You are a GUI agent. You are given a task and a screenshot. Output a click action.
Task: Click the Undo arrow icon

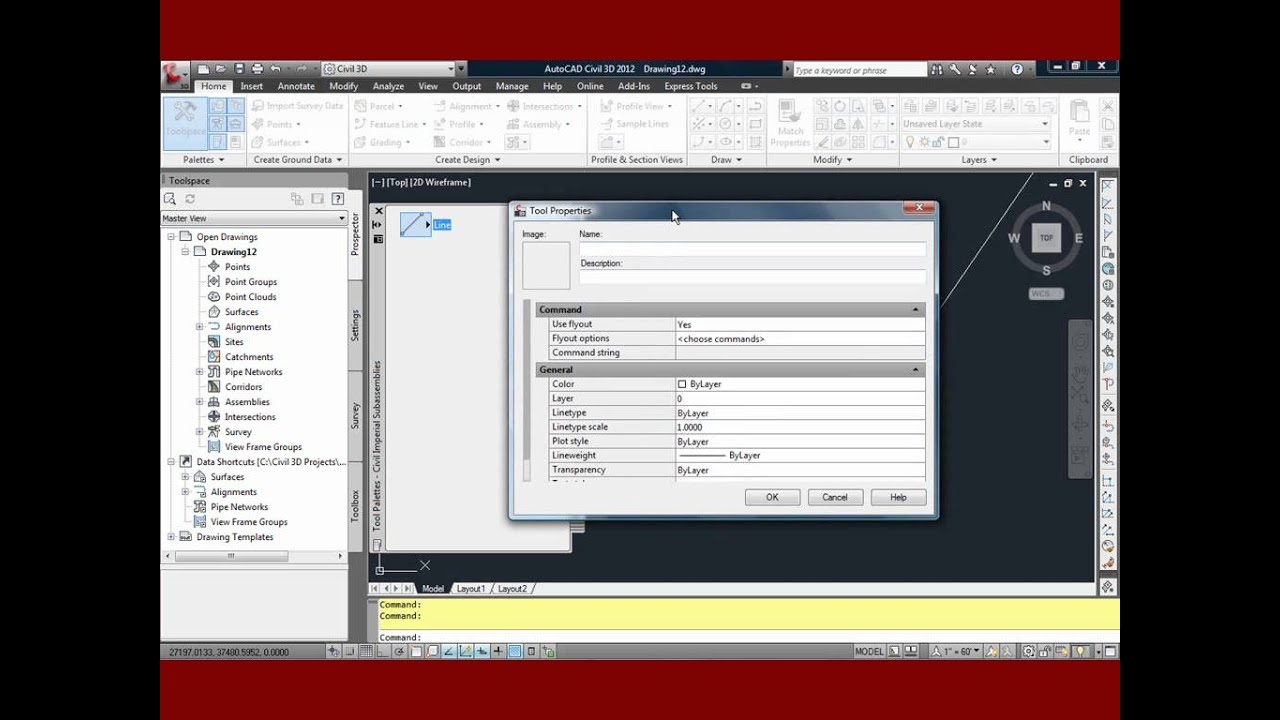click(x=275, y=69)
